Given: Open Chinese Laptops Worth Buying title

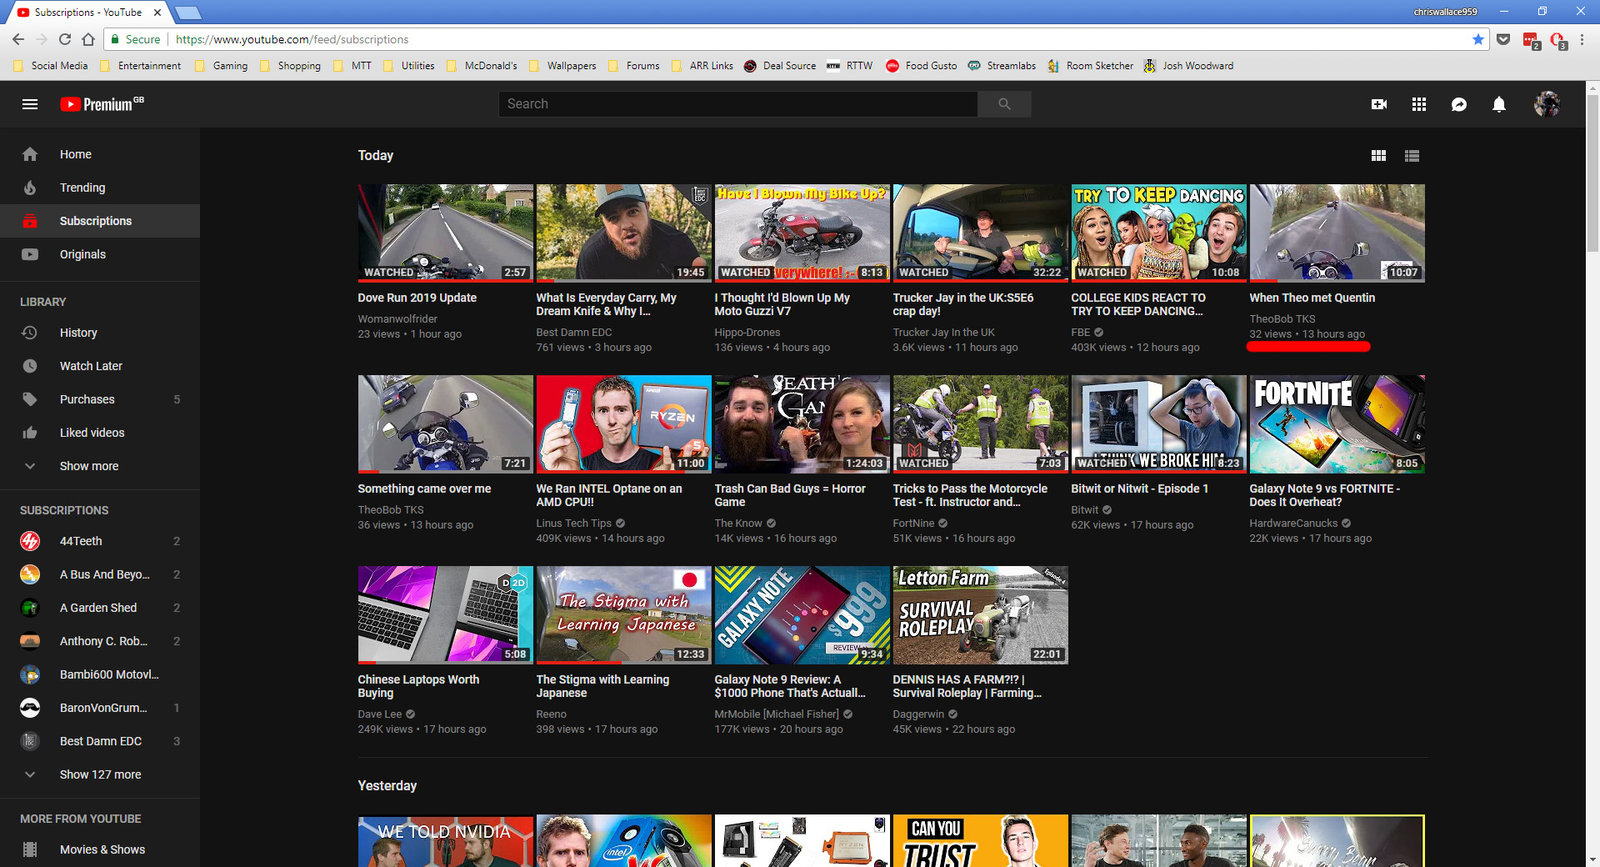Looking at the screenshot, I should 418,686.
